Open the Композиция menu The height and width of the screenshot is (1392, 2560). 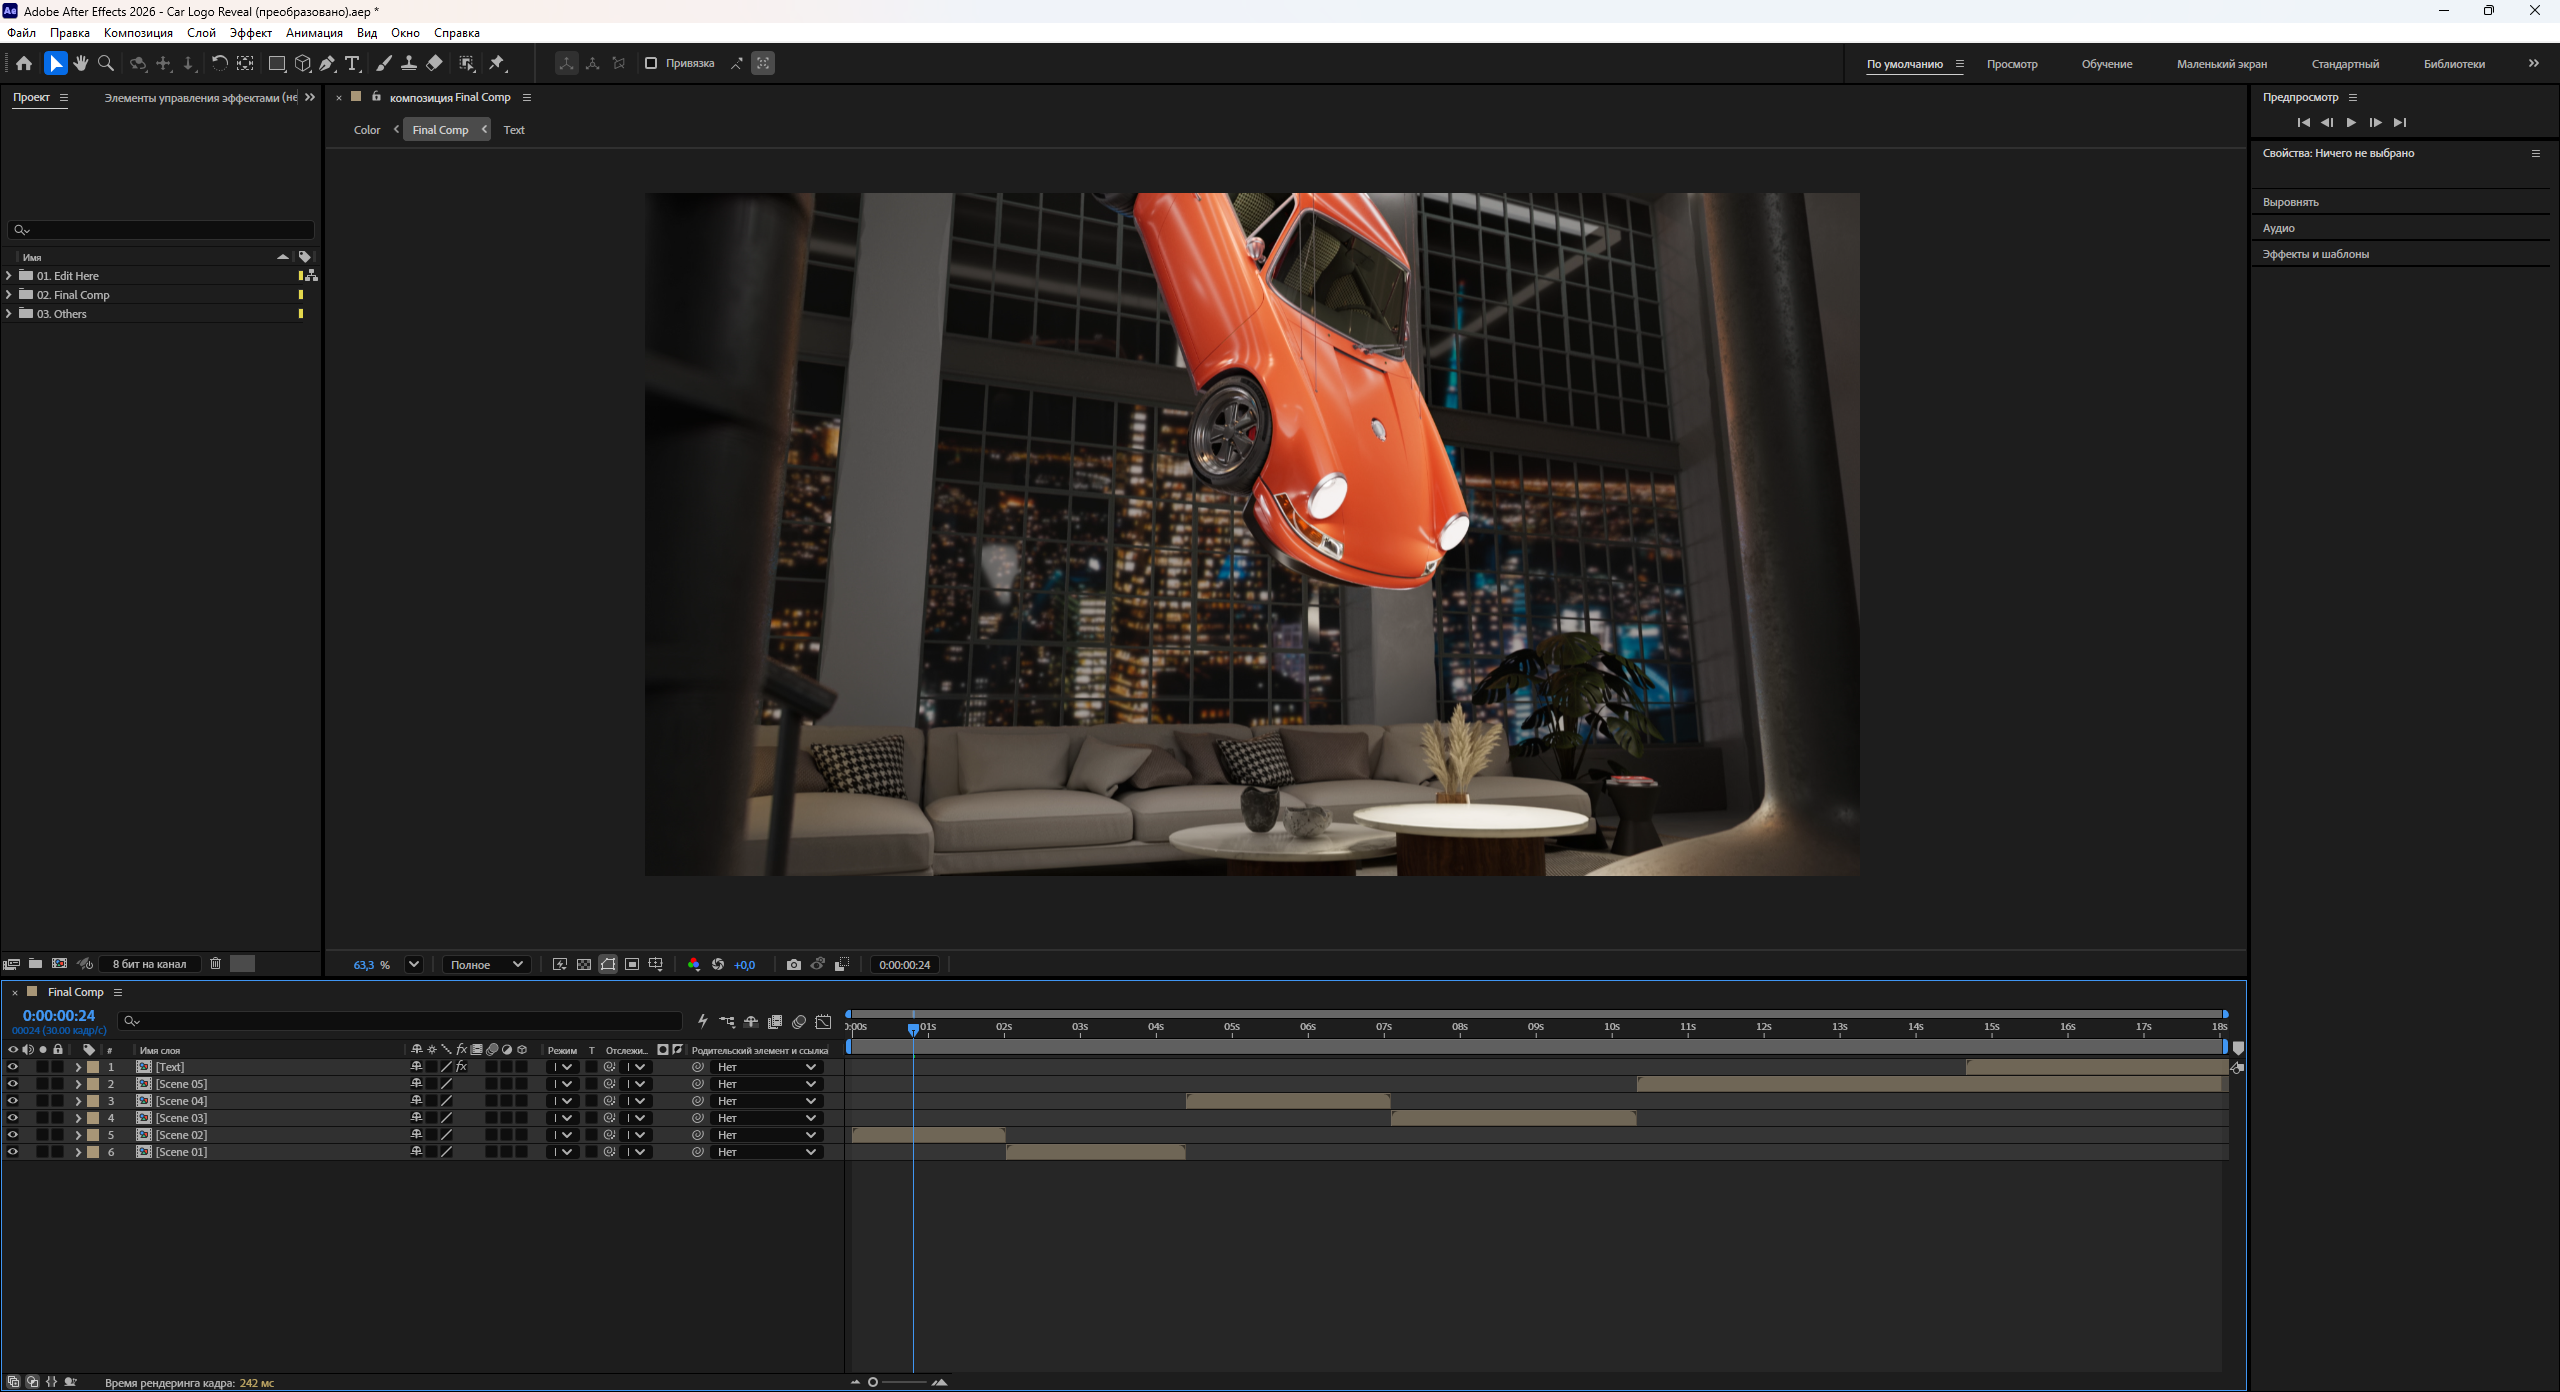pos(138,32)
